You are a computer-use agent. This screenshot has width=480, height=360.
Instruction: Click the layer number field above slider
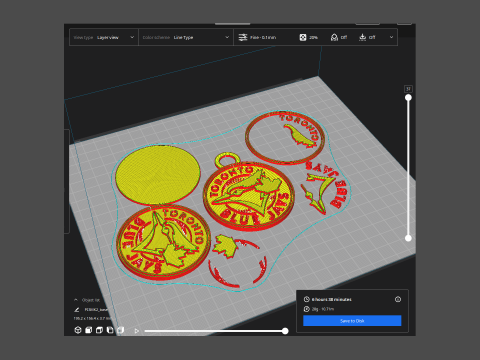coord(408,89)
